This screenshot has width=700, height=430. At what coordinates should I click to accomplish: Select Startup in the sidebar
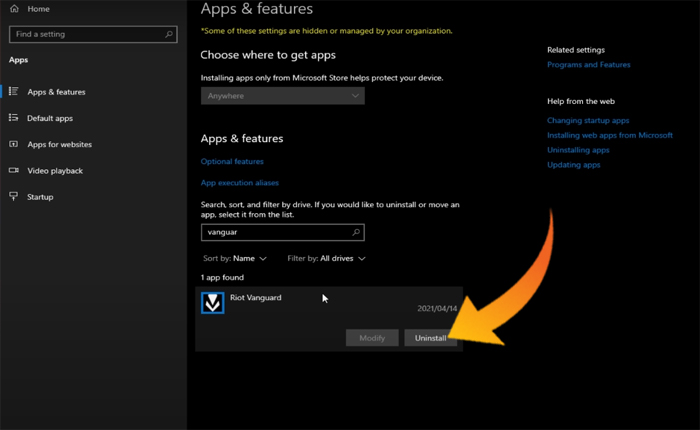point(40,197)
